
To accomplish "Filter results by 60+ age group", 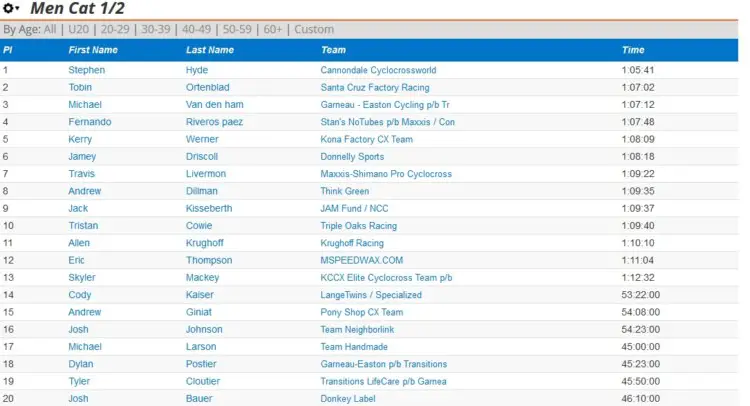I will pos(273,29).
